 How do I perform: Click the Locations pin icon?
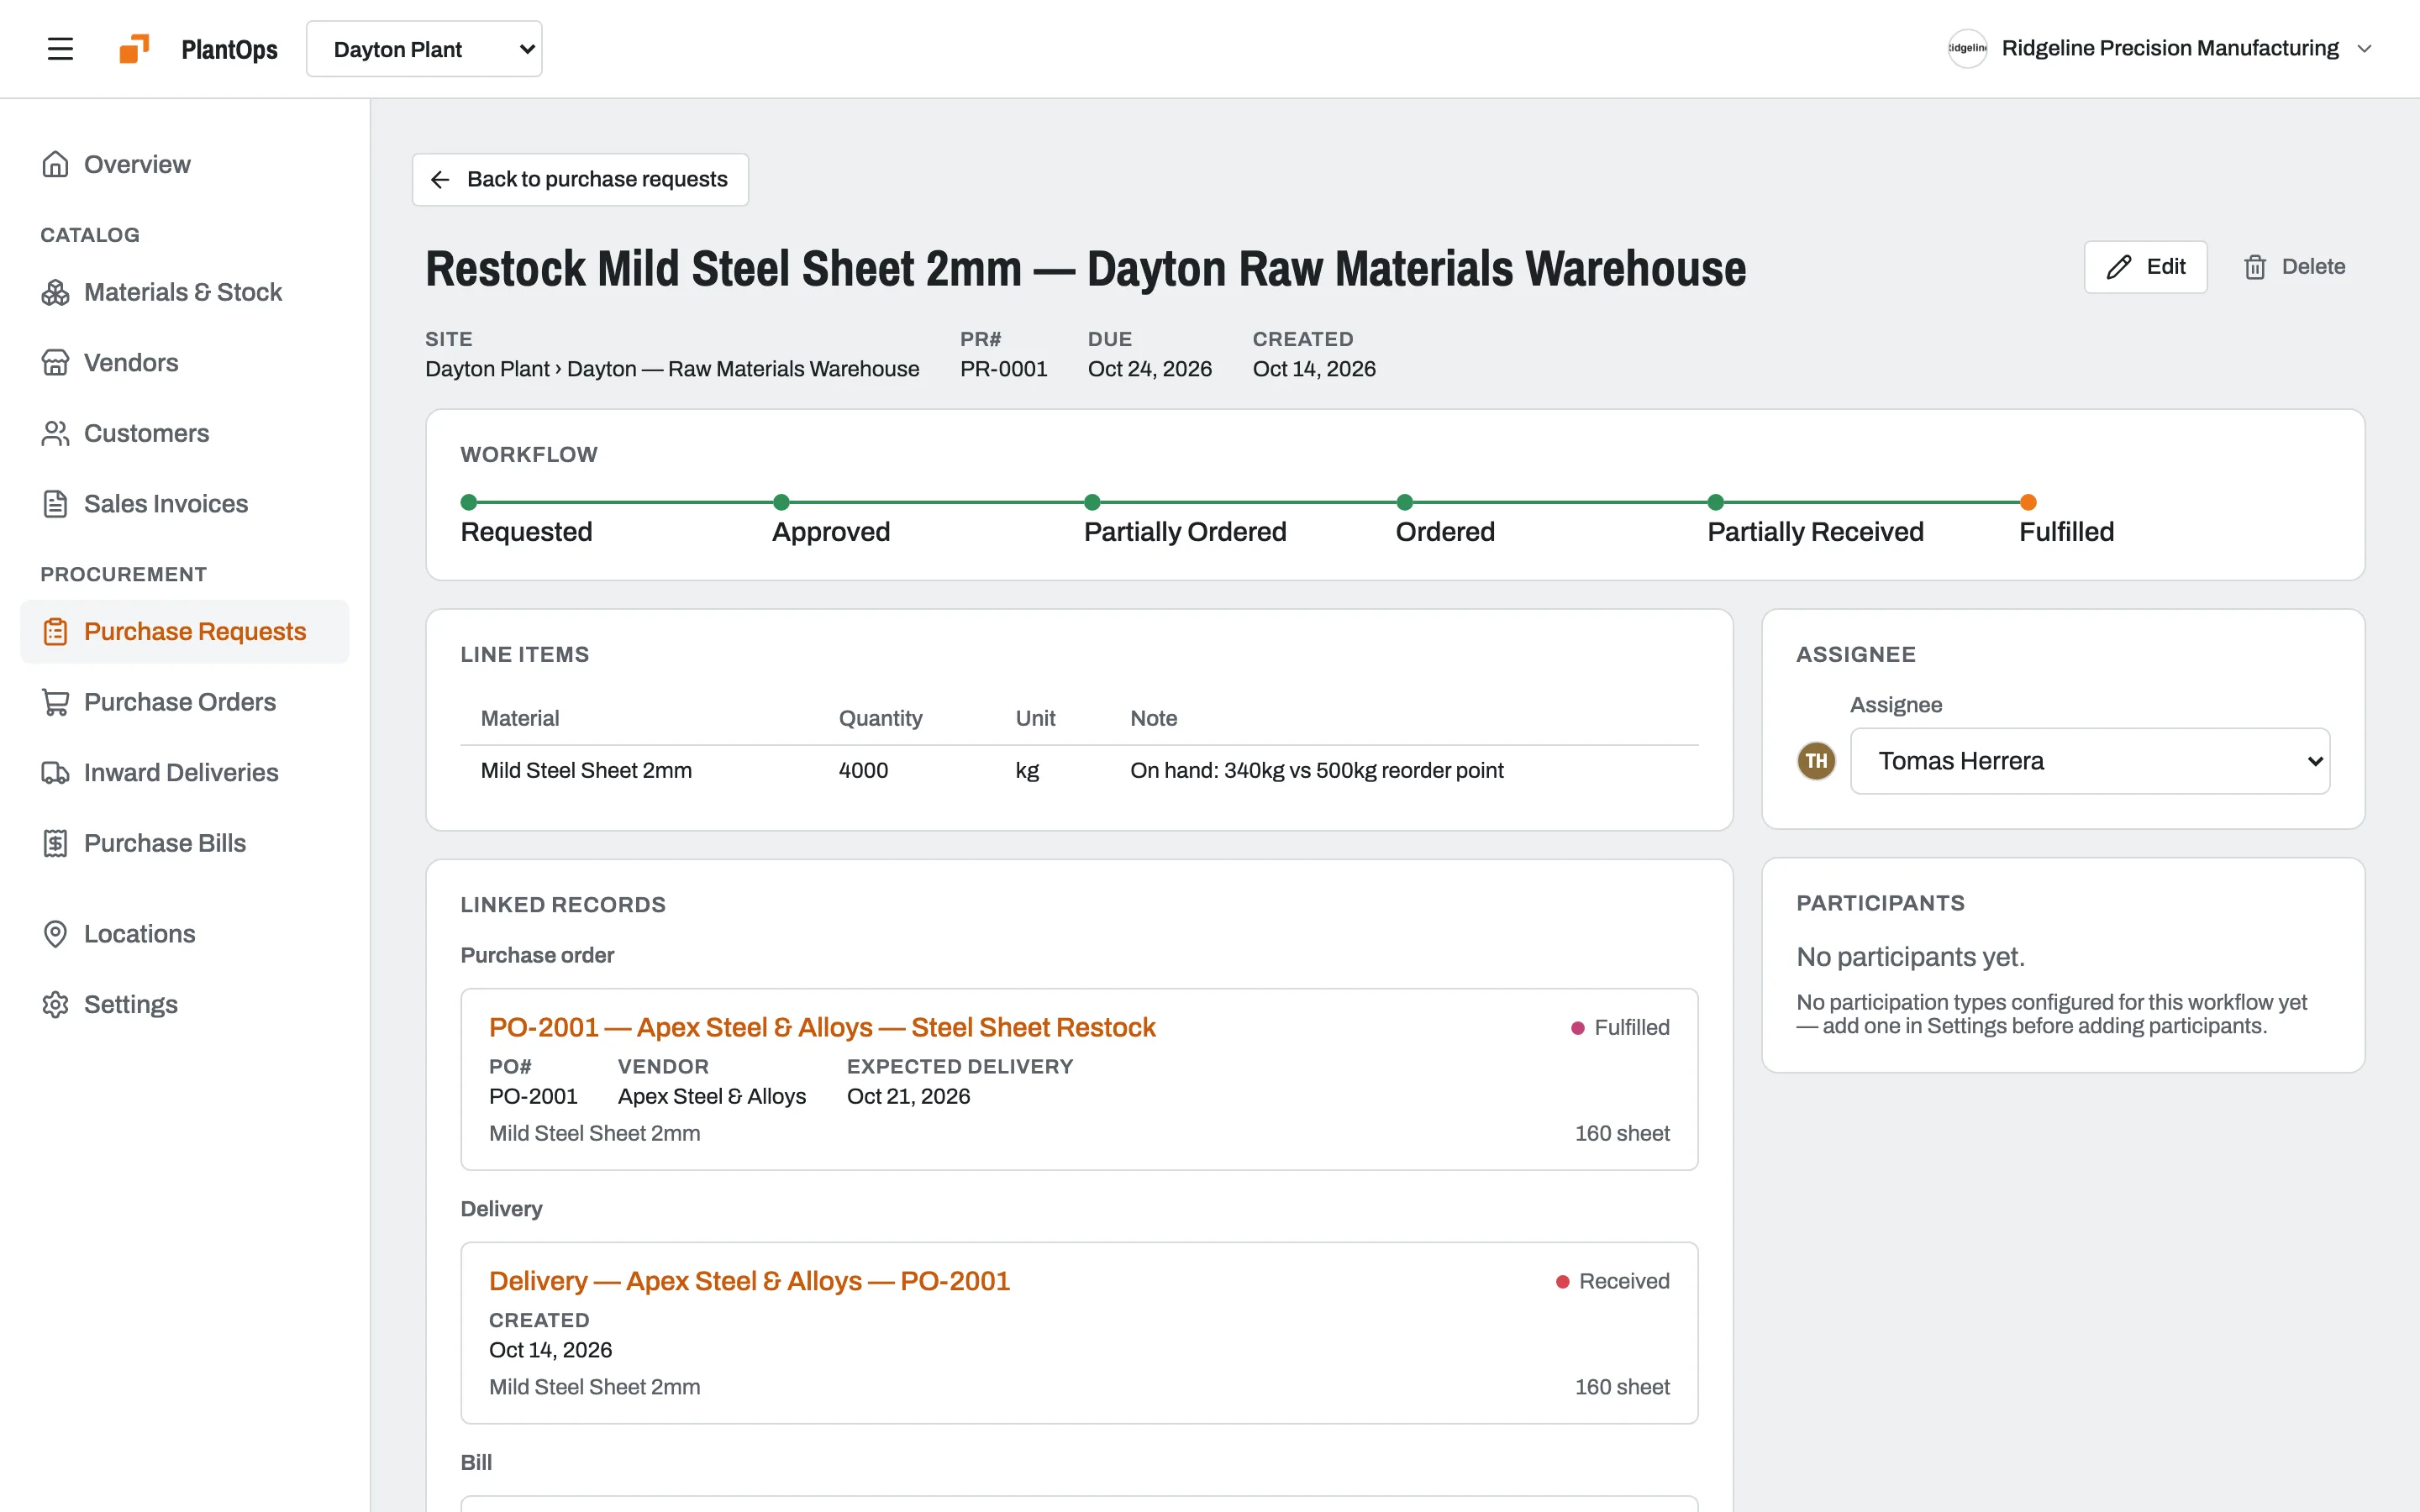(55, 934)
